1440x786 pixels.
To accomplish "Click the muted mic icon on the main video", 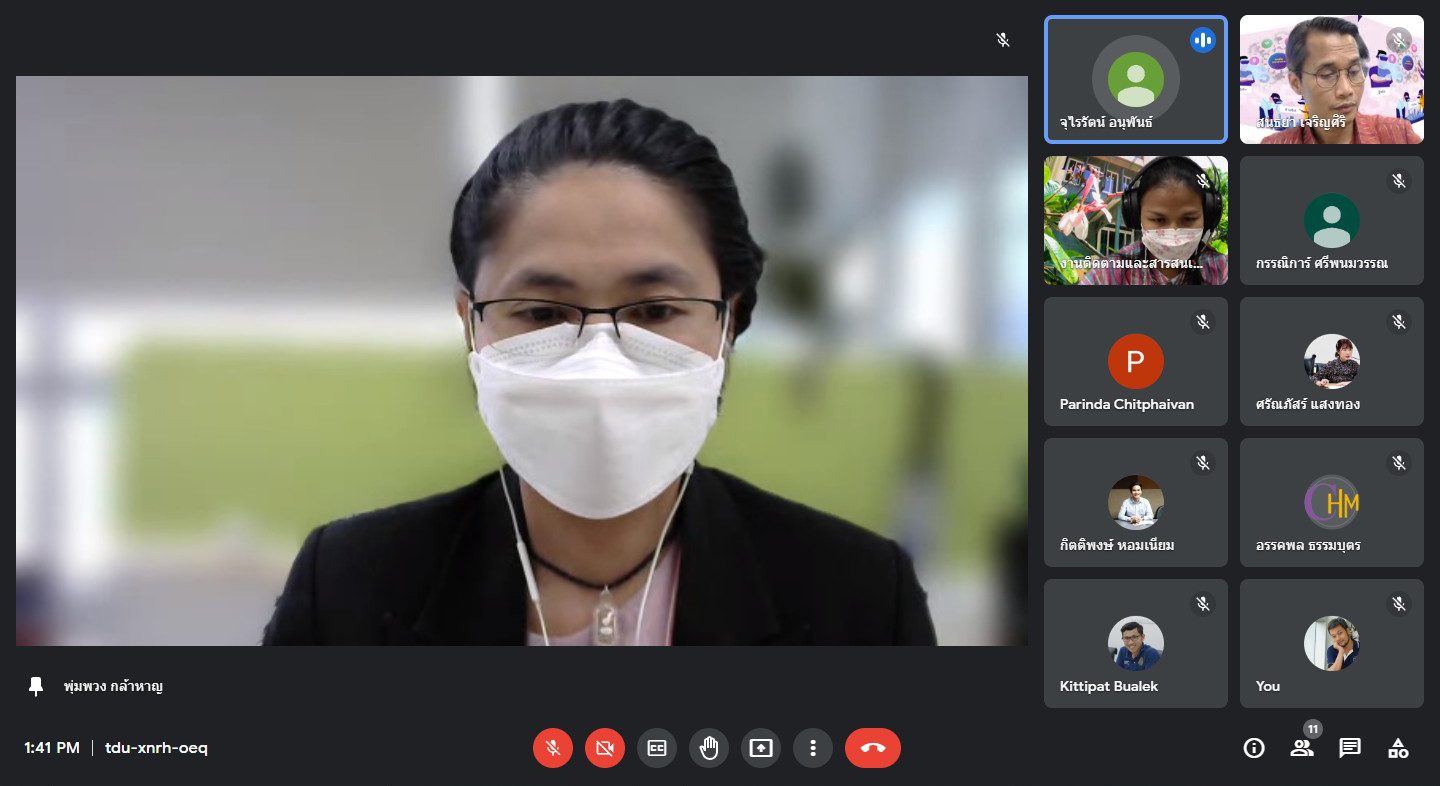I will (x=1003, y=40).
